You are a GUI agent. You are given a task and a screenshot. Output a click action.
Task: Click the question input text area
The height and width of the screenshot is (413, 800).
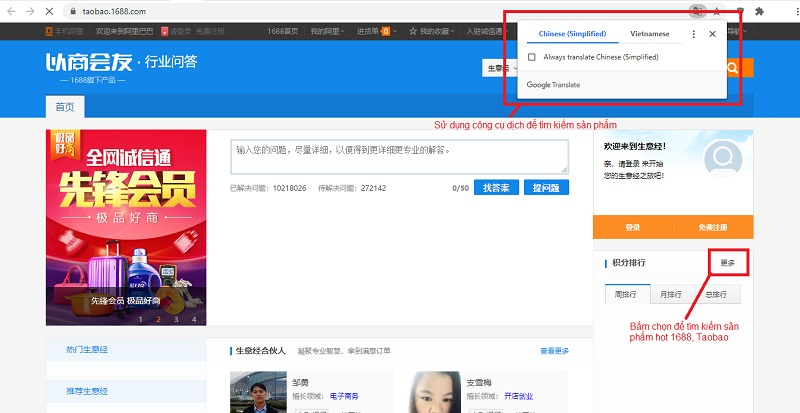pyautogui.click(x=398, y=157)
